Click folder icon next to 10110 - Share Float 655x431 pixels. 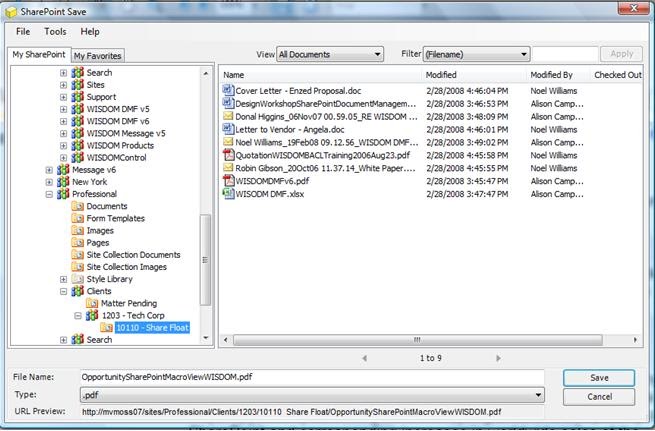[x=107, y=327]
